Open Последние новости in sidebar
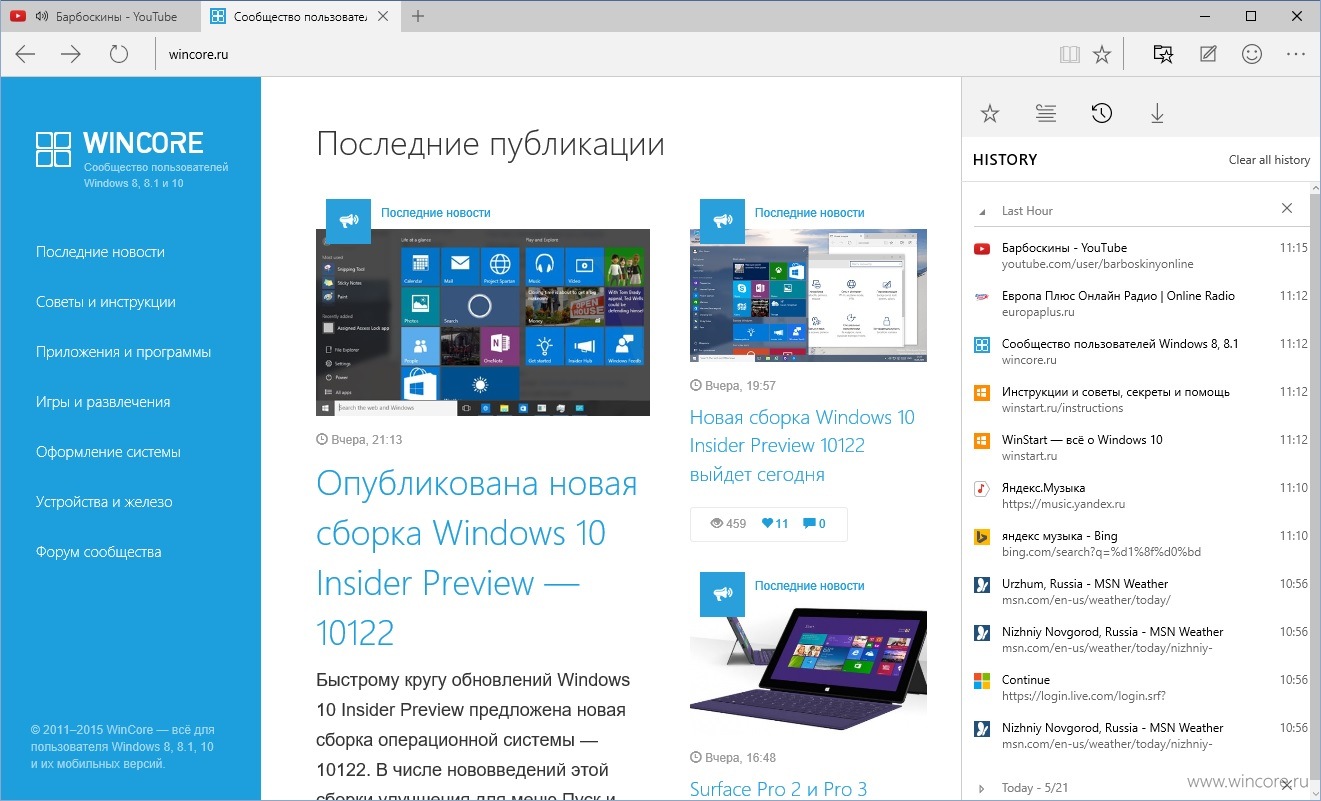 pyautogui.click(x=100, y=252)
